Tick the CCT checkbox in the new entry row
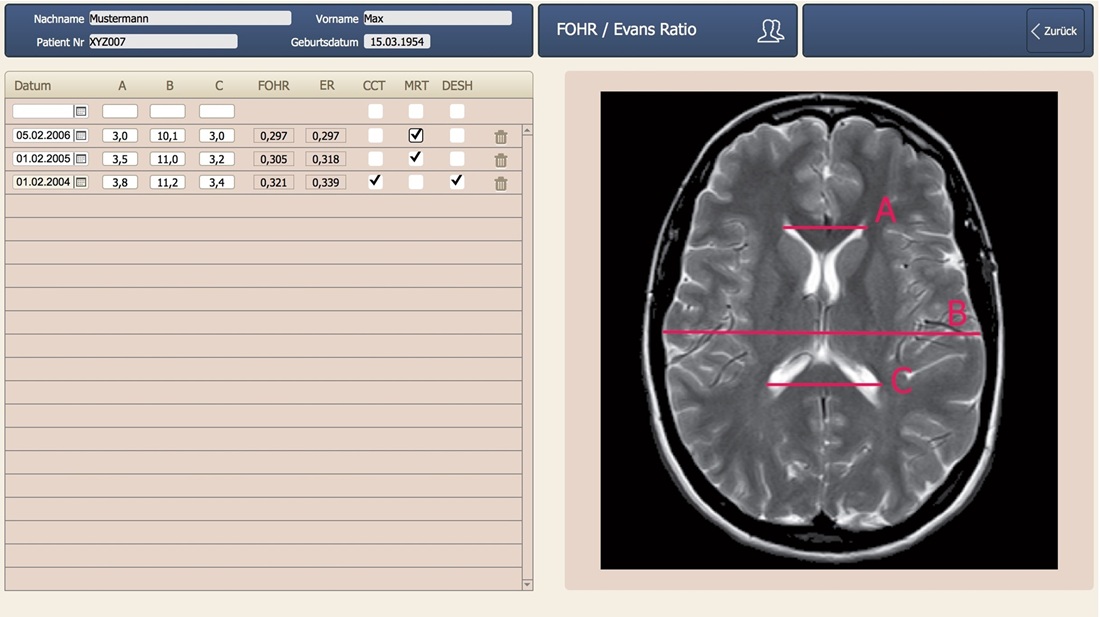 [x=375, y=111]
